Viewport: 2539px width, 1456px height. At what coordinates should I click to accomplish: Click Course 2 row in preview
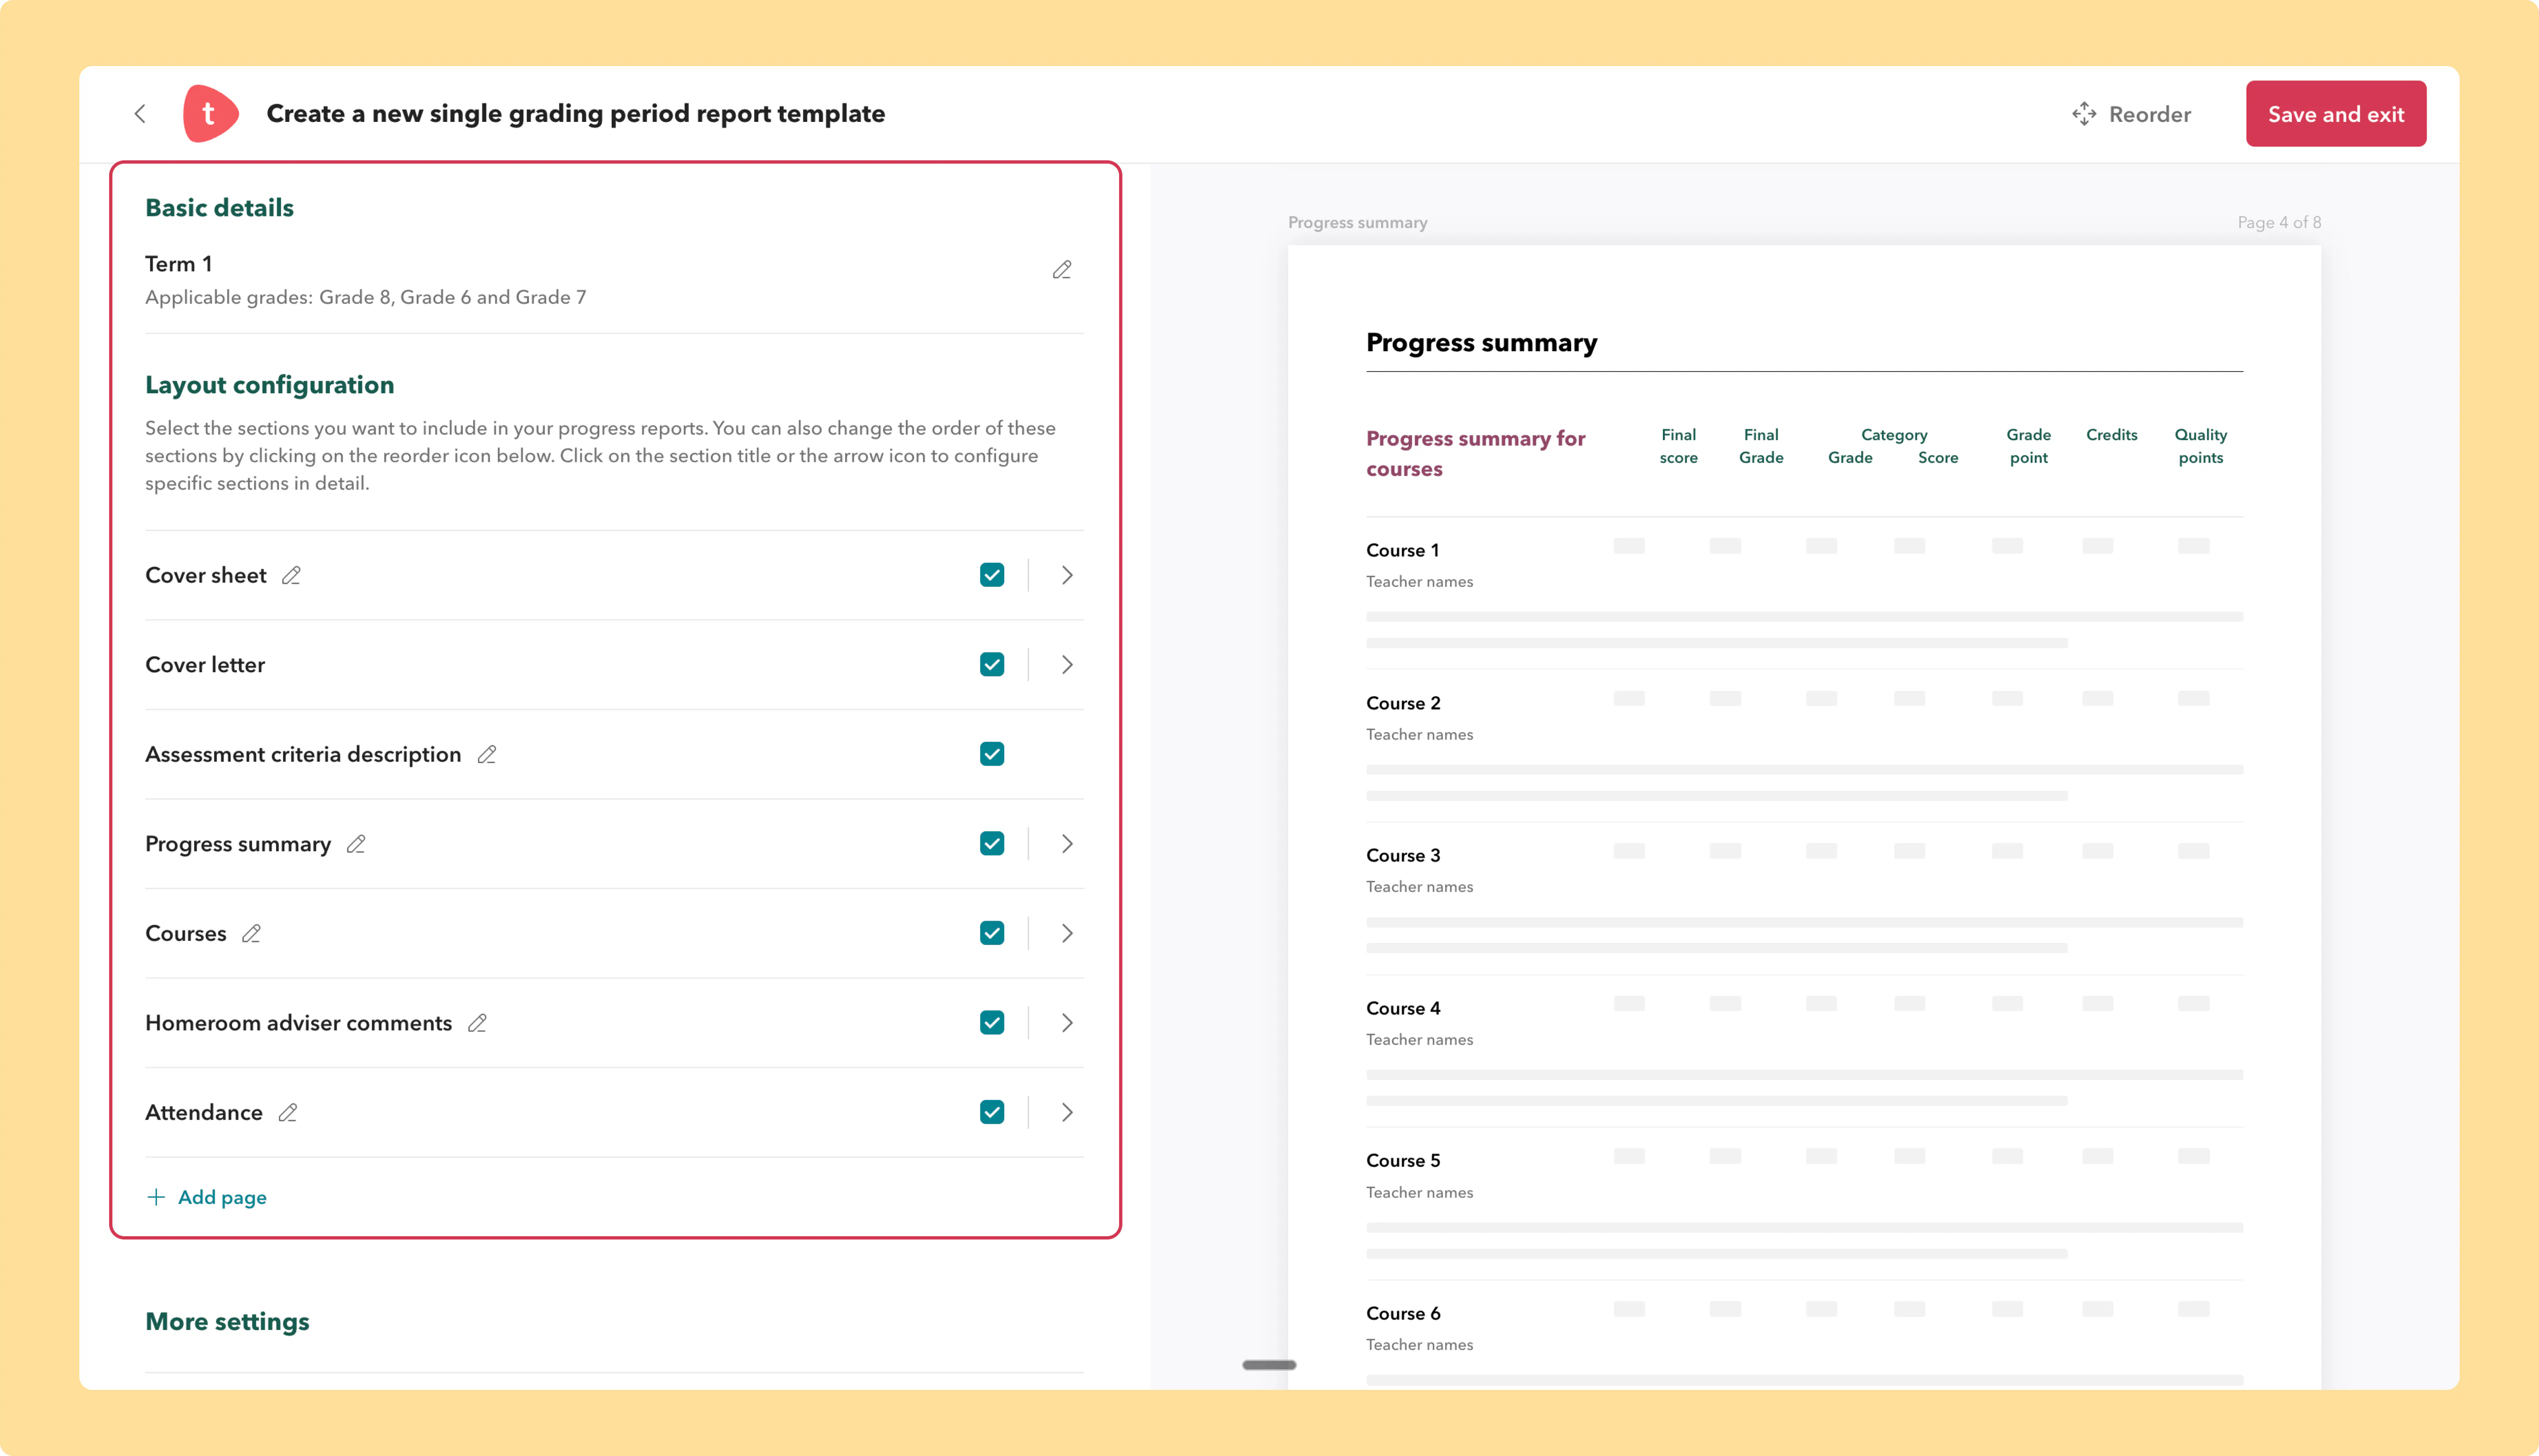[1804, 746]
